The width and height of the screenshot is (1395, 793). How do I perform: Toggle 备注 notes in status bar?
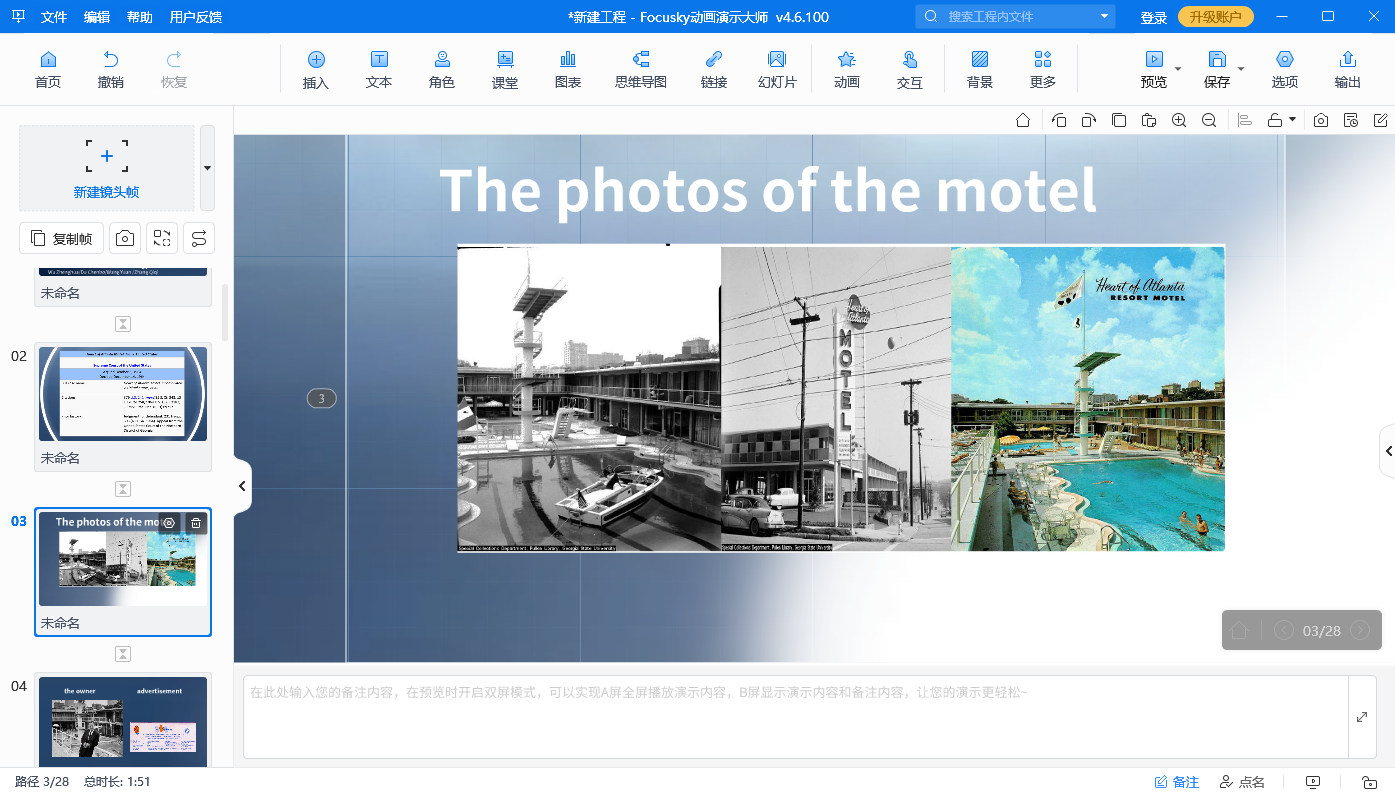(1177, 782)
